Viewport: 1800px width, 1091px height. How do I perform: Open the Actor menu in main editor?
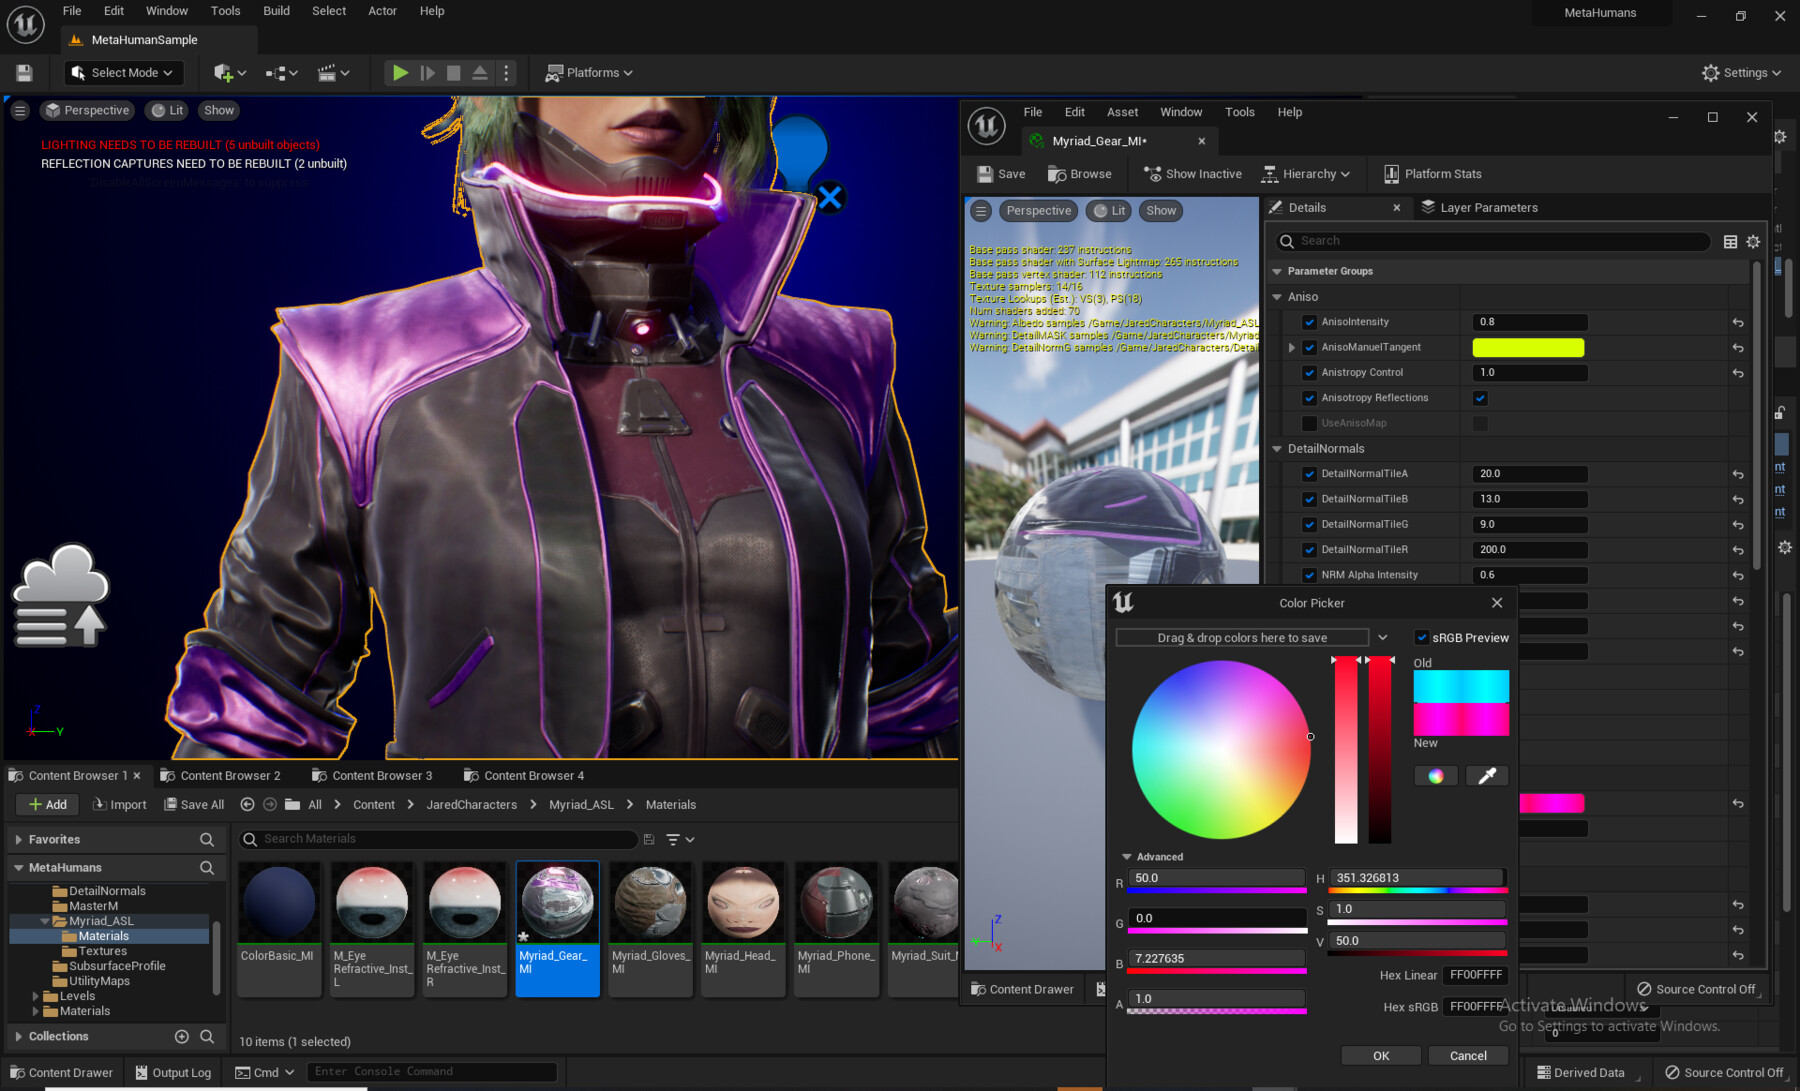382,11
